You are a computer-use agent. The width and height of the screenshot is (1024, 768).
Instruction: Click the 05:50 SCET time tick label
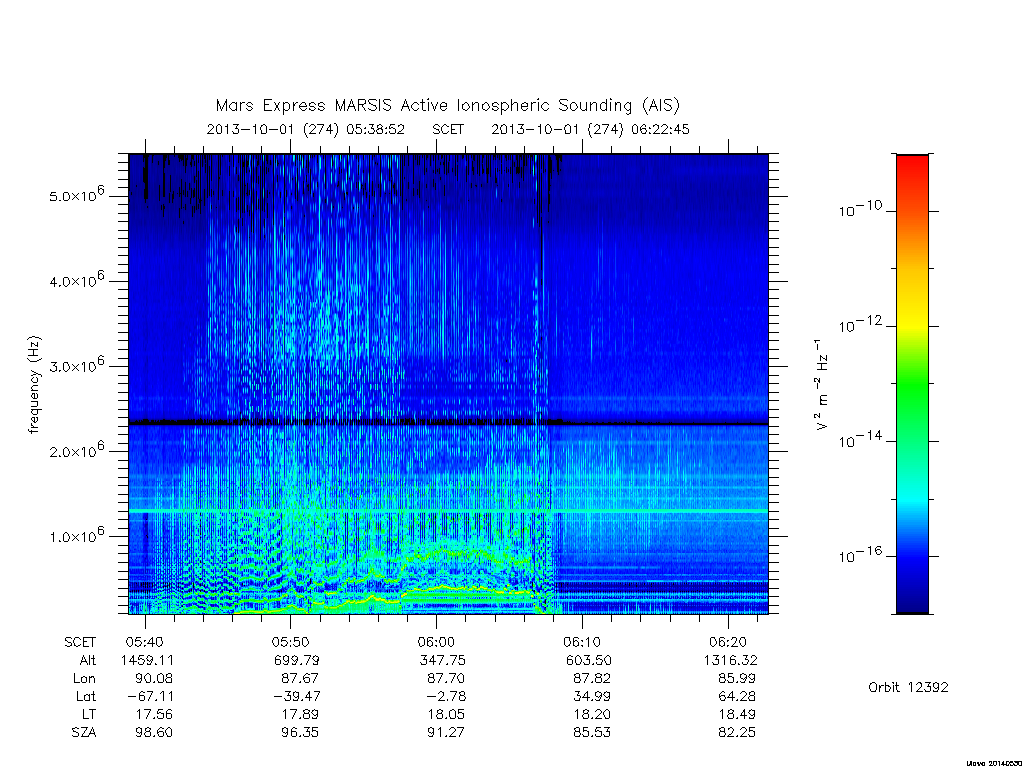click(291, 642)
